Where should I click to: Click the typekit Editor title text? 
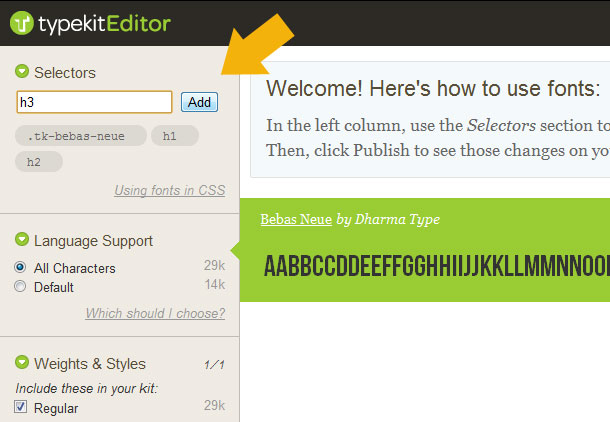(x=104, y=23)
